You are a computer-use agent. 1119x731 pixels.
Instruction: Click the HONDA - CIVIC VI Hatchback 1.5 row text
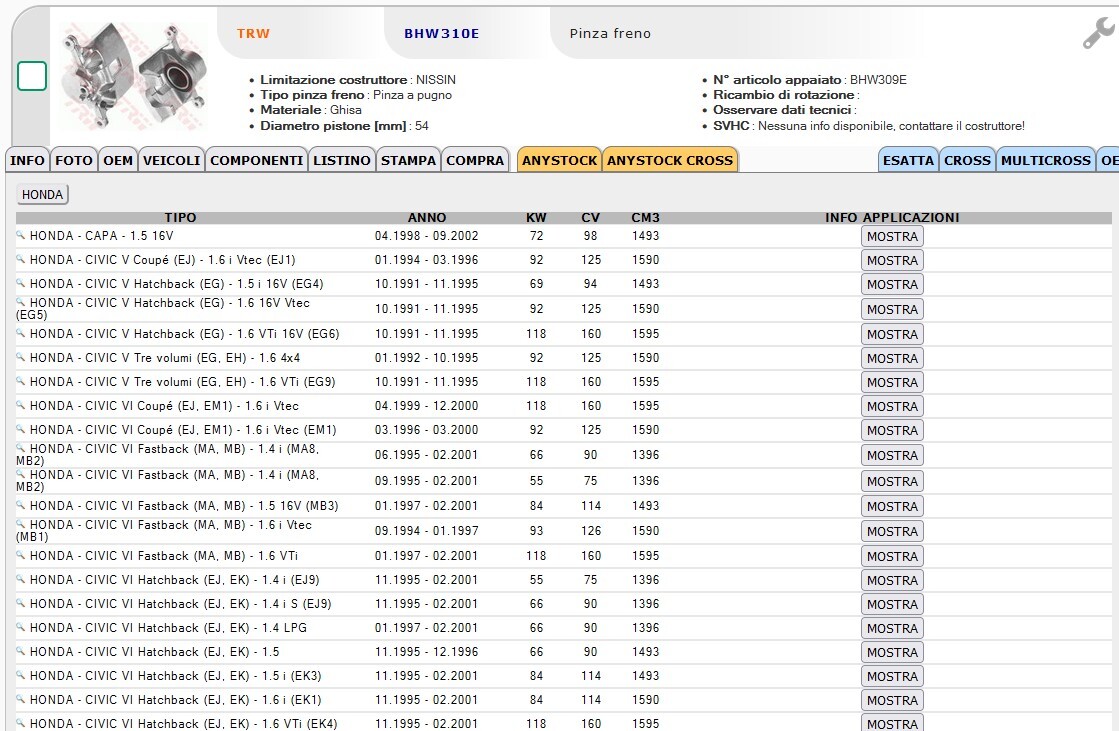[154, 652]
